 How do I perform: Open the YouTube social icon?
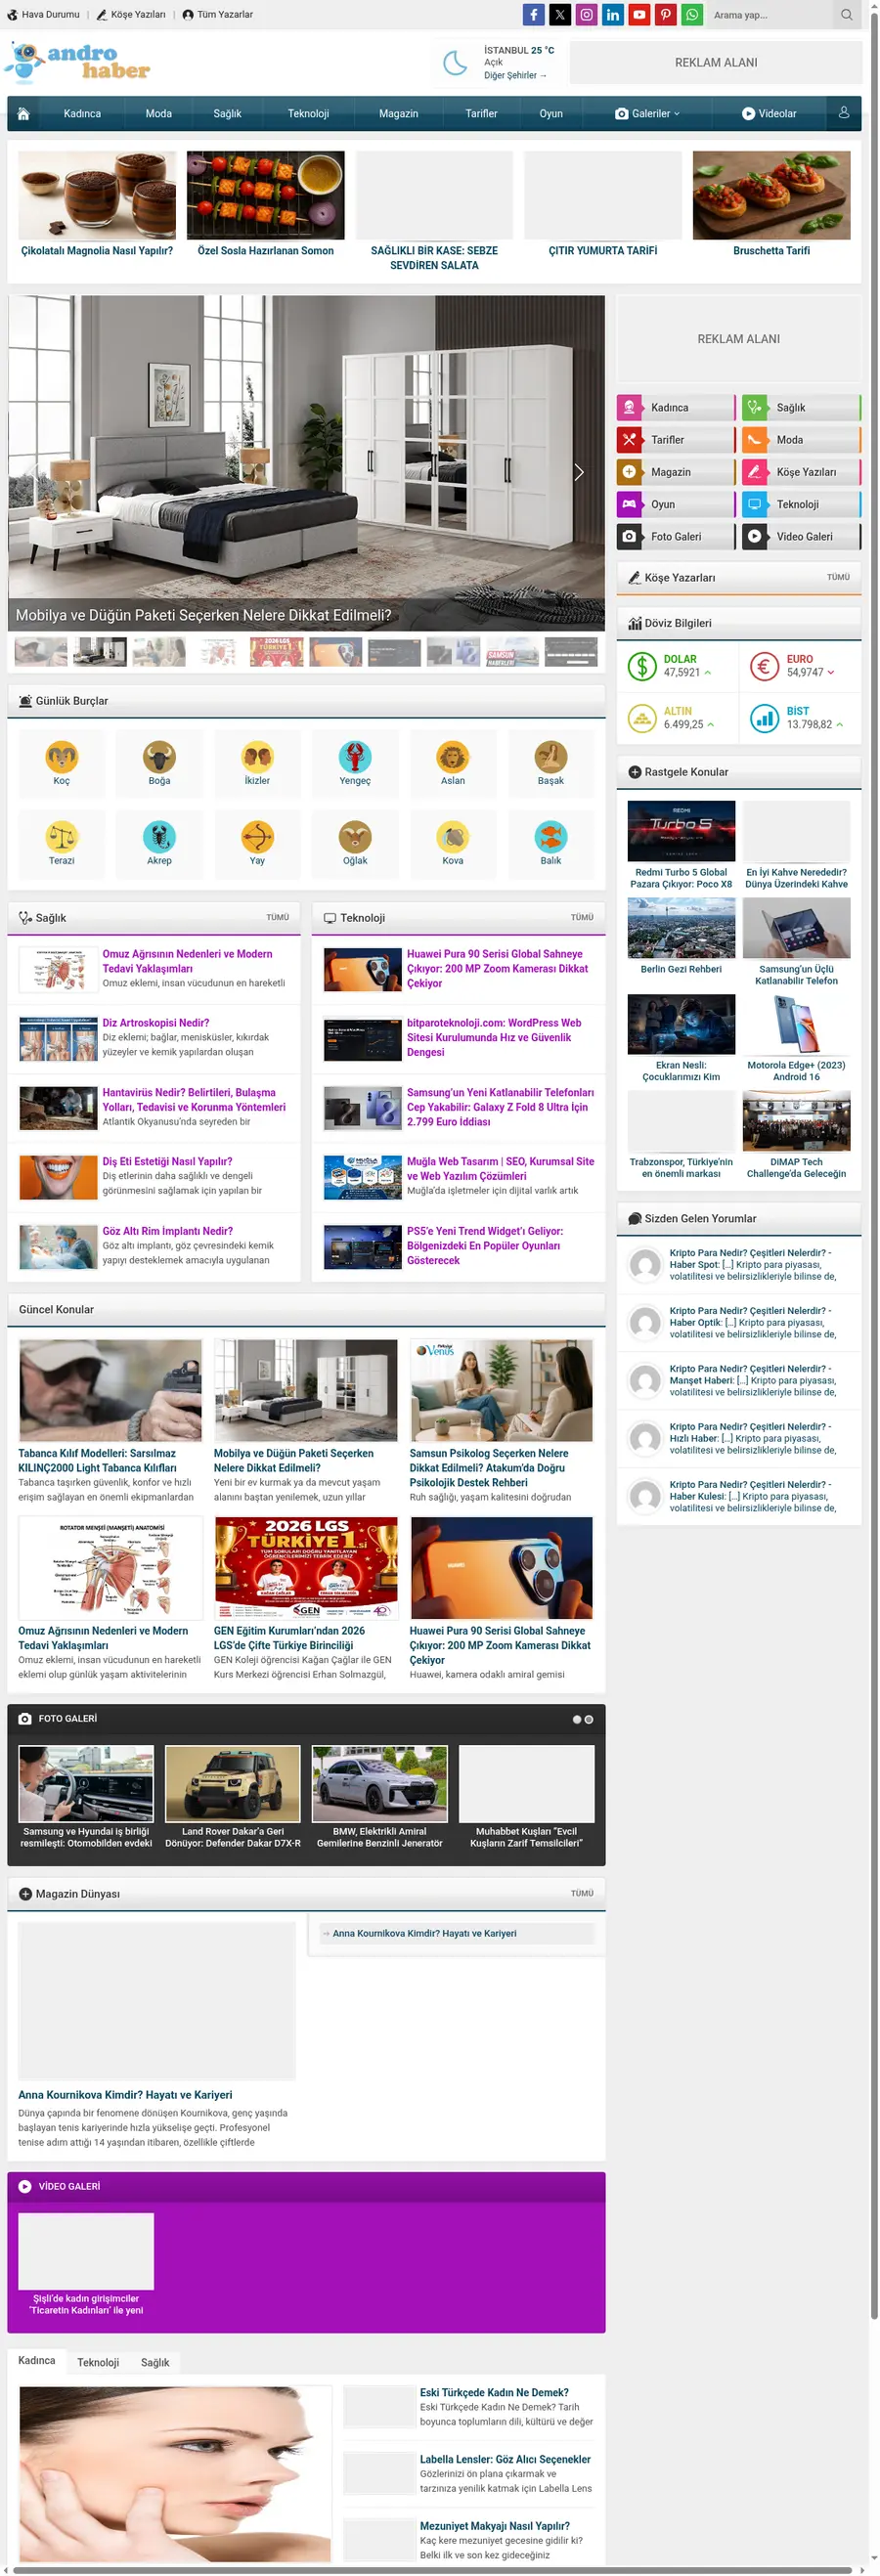(x=639, y=15)
